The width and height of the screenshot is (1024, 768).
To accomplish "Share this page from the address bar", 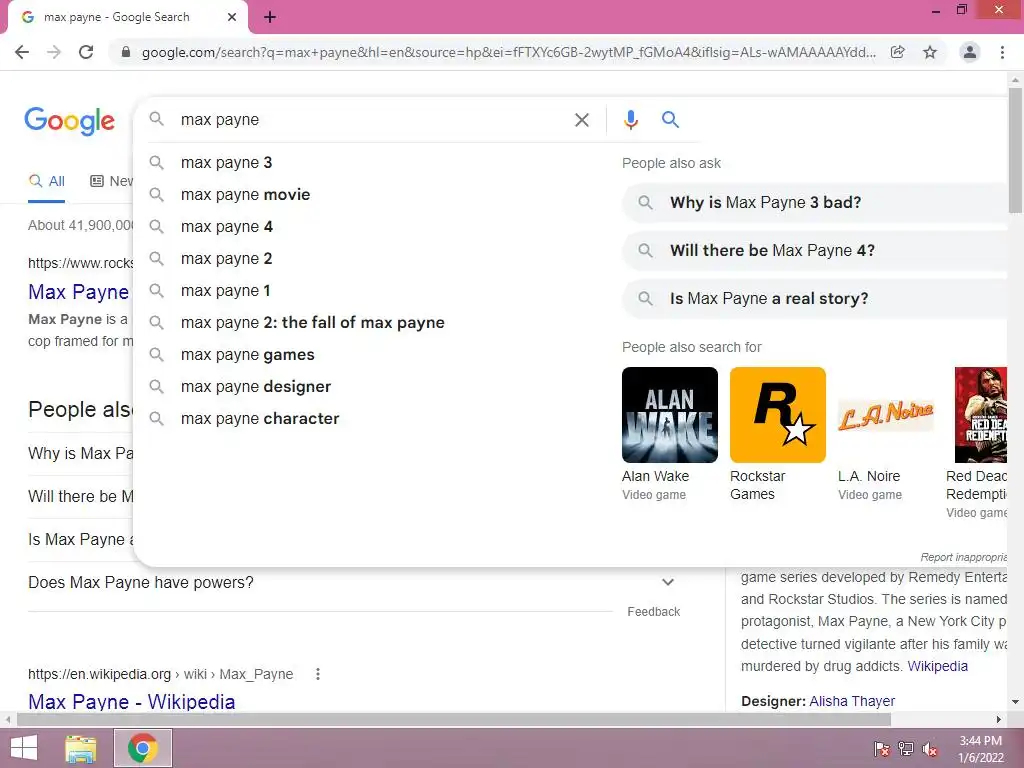I will point(898,52).
